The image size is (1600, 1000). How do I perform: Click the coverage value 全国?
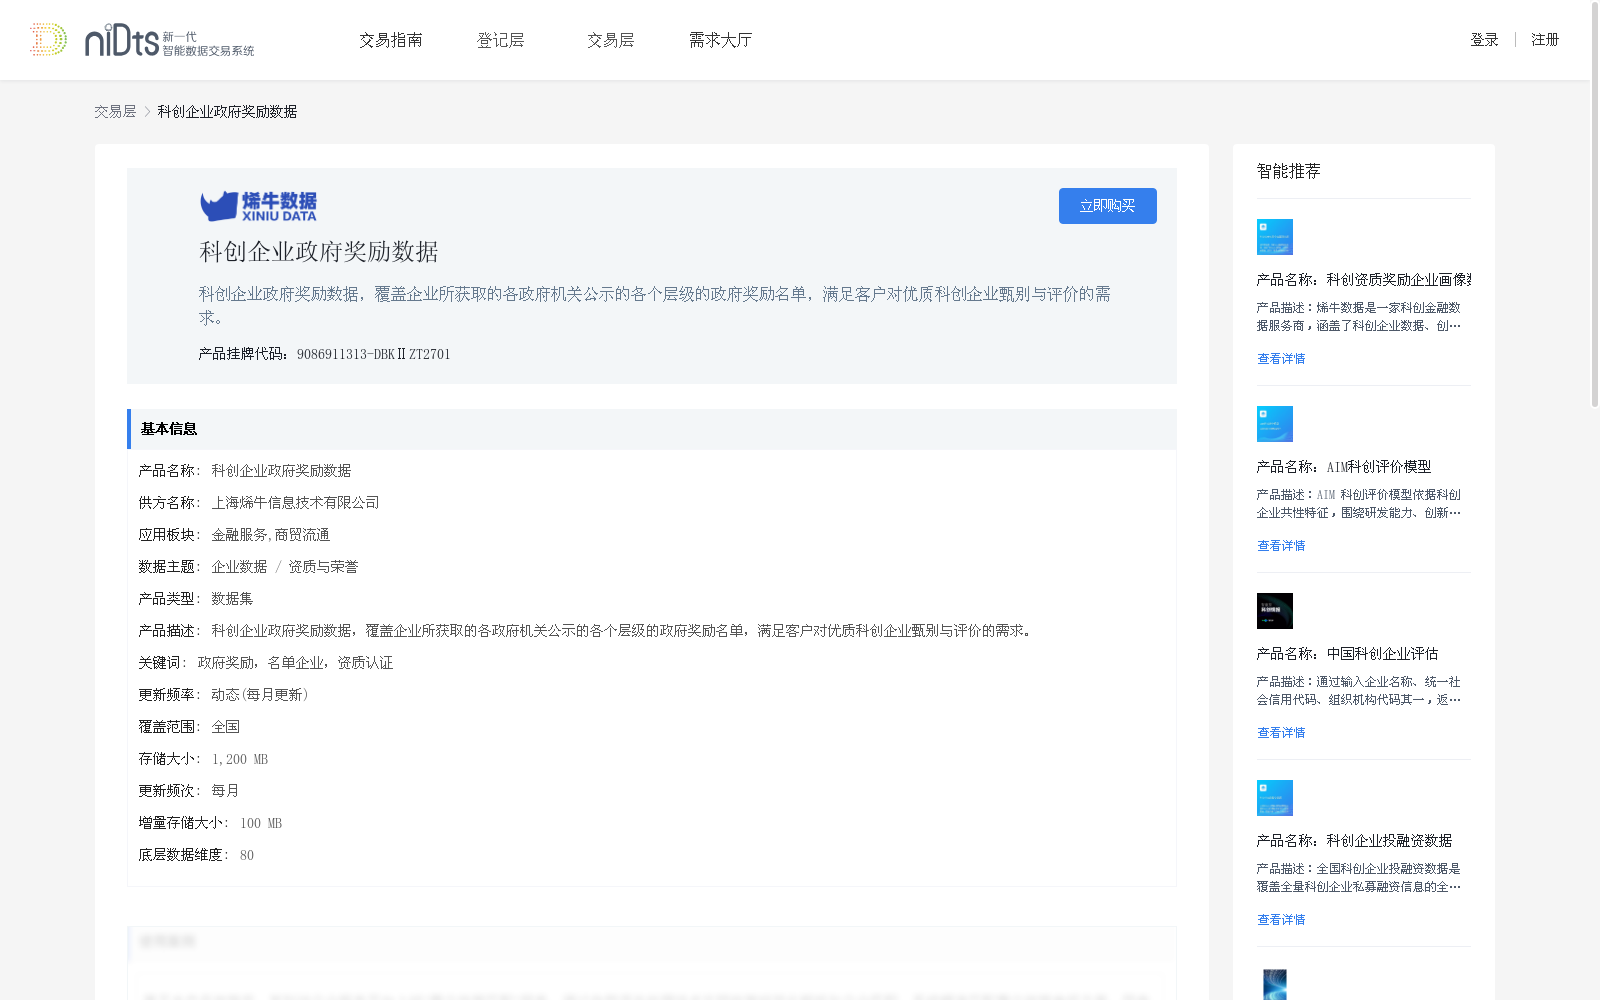225,727
